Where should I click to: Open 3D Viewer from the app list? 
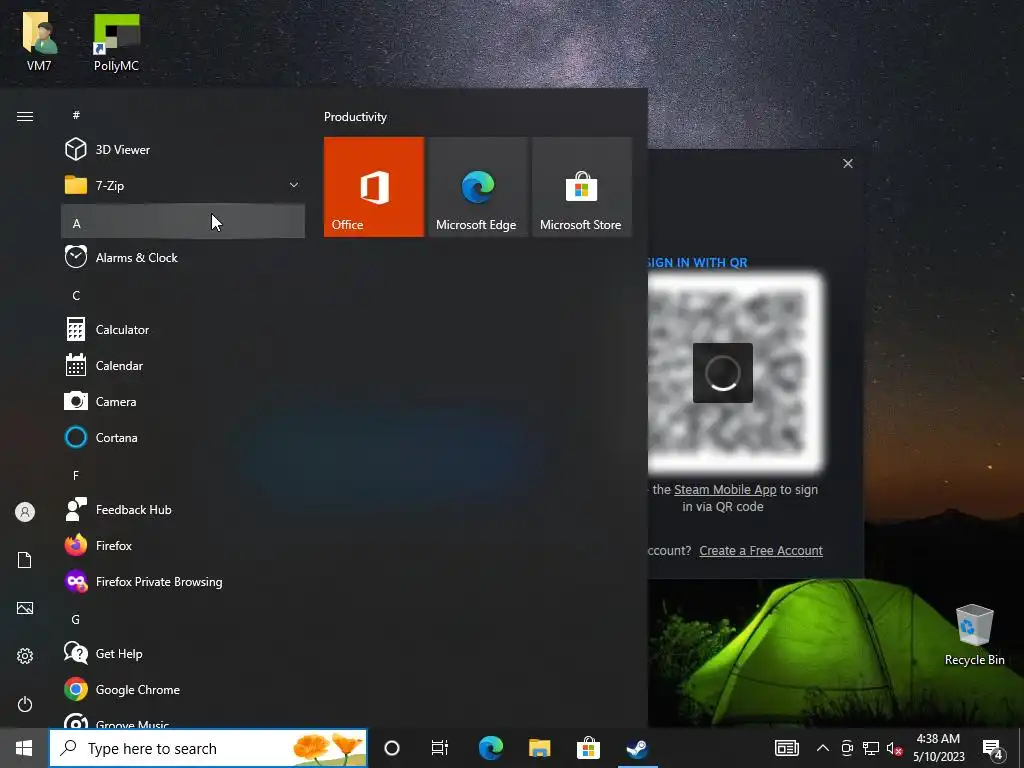click(x=183, y=150)
